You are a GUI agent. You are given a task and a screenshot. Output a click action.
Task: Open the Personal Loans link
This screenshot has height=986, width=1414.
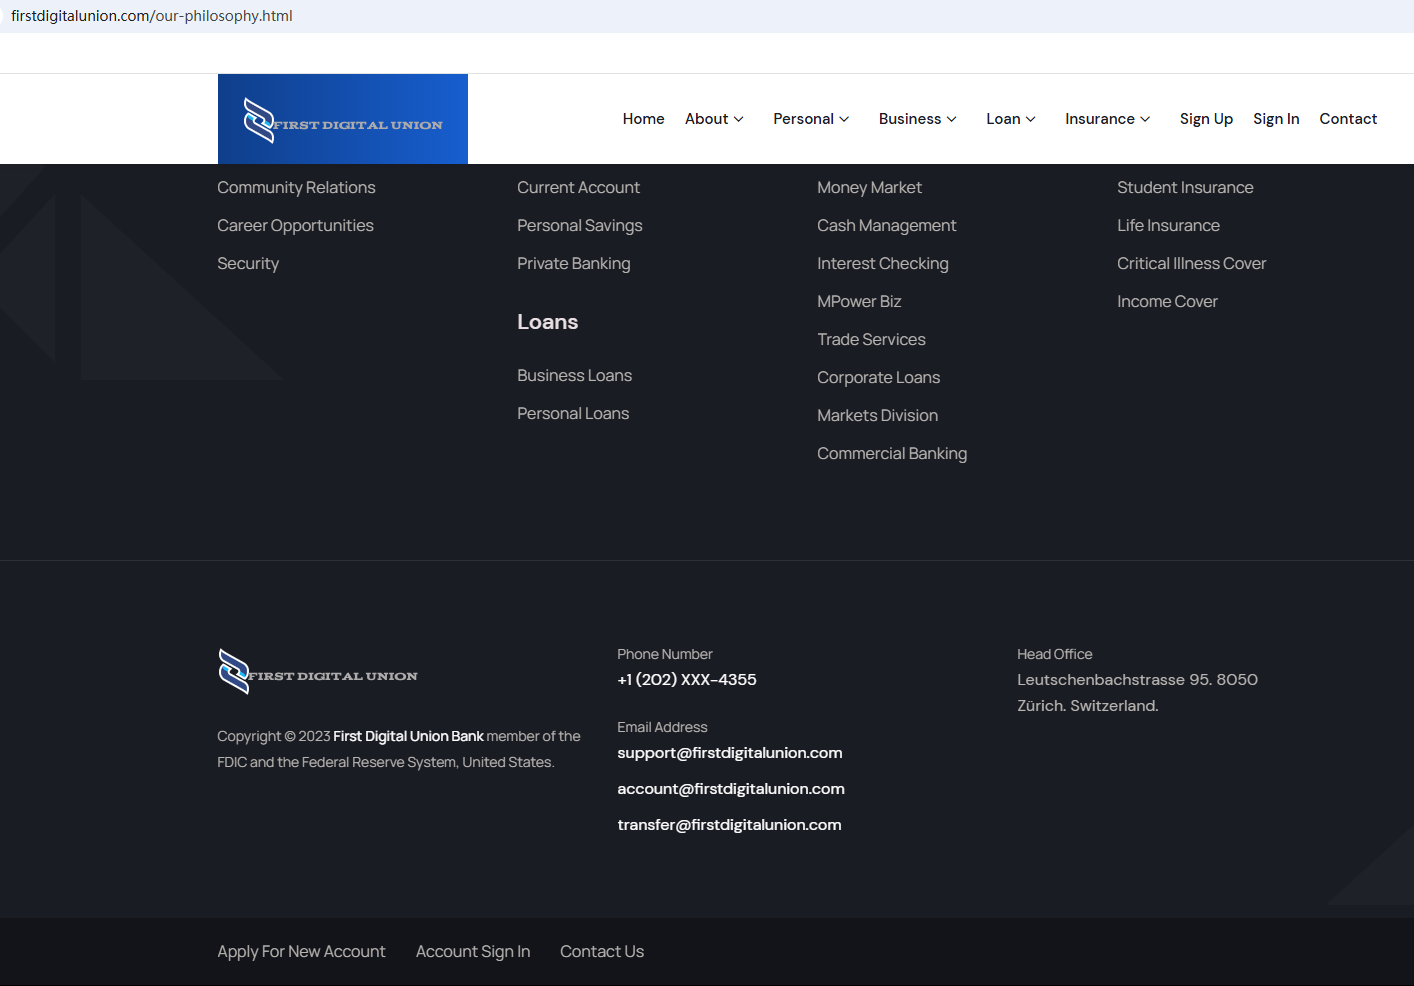tap(572, 414)
